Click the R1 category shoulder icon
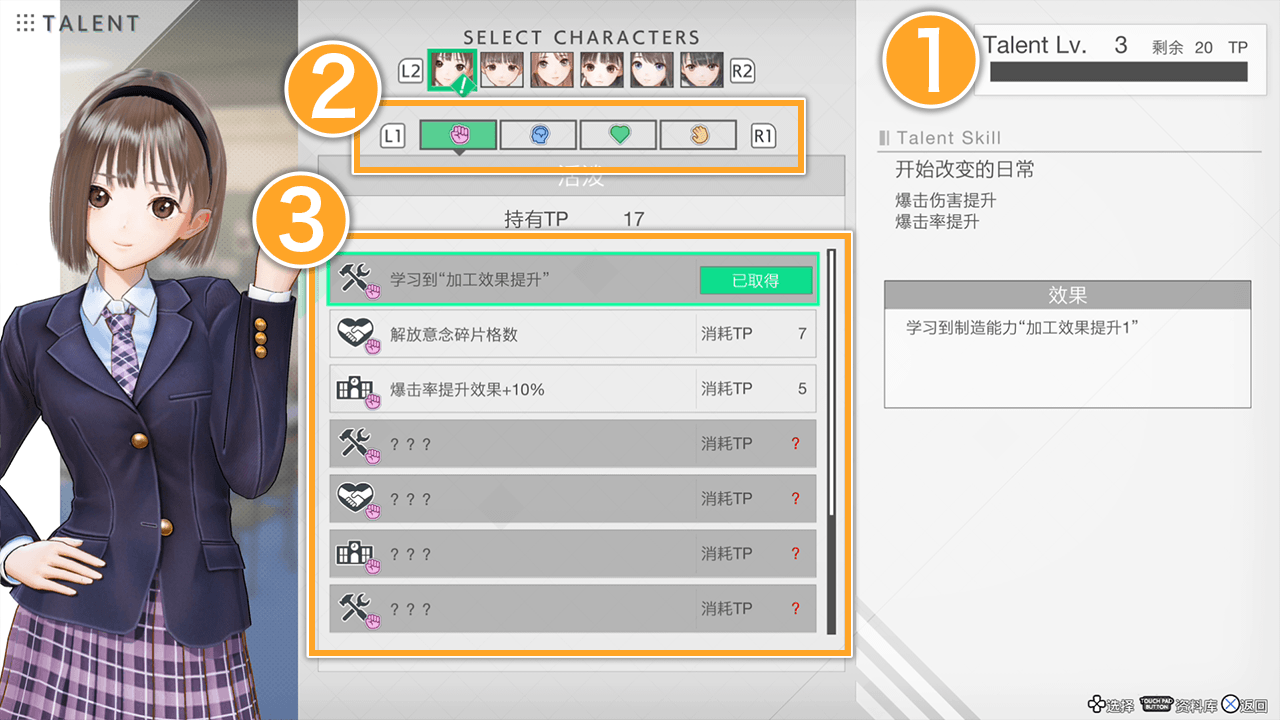The image size is (1280, 720). click(764, 135)
